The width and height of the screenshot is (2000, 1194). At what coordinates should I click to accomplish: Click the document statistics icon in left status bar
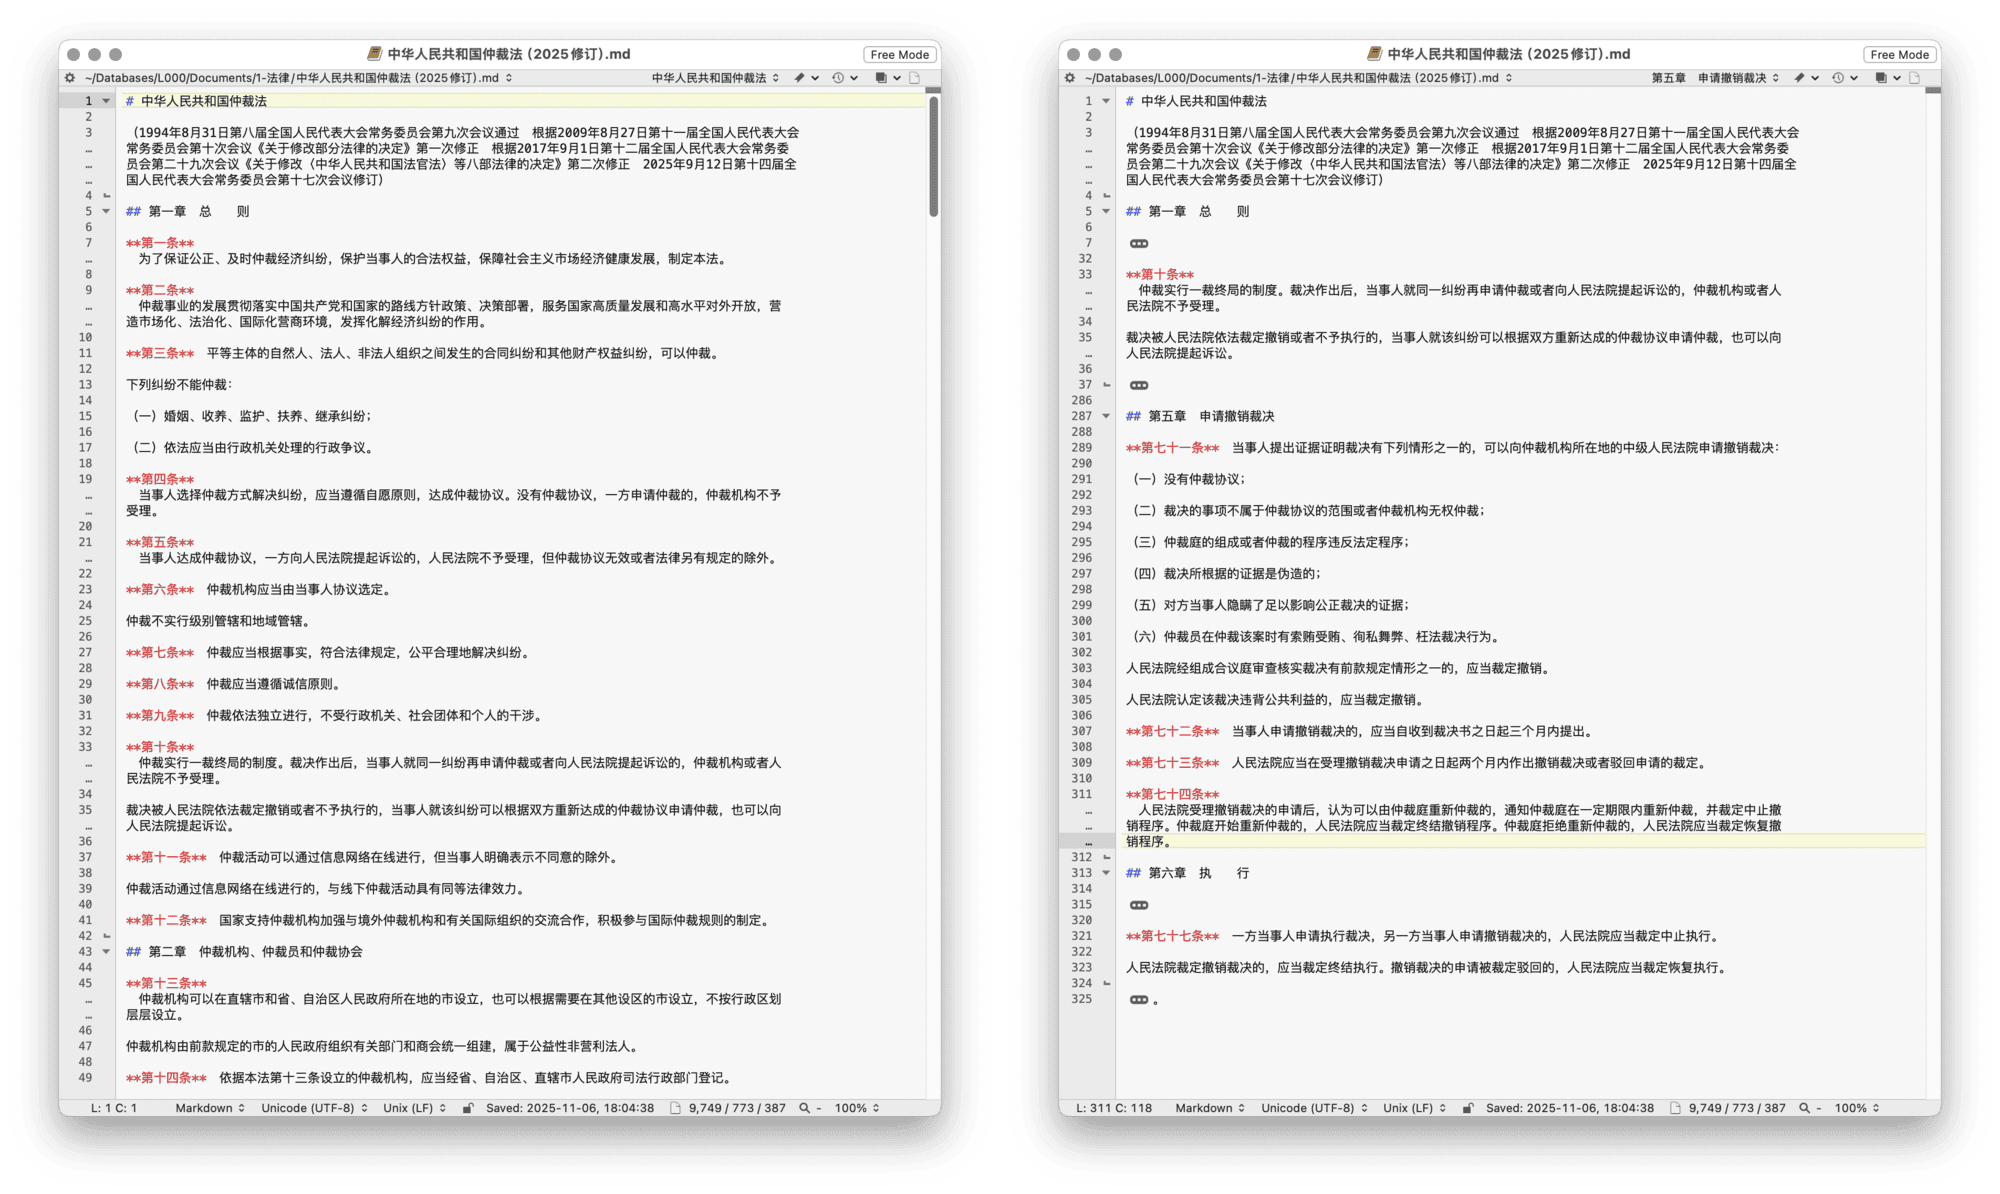pos(676,1108)
